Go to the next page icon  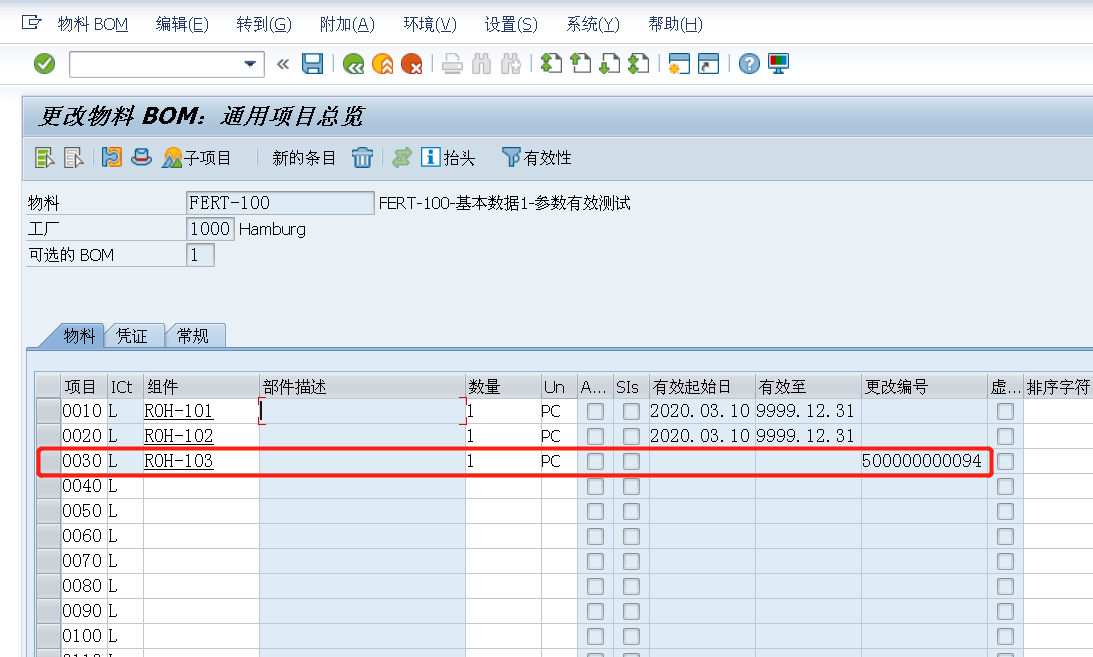click(x=610, y=64)
